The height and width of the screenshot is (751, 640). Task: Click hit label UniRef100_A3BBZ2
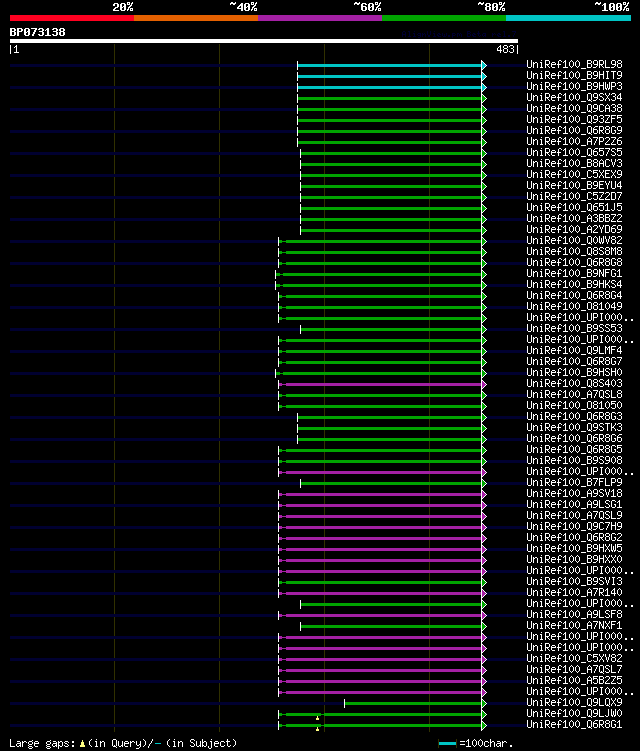(x=574, y=218)
